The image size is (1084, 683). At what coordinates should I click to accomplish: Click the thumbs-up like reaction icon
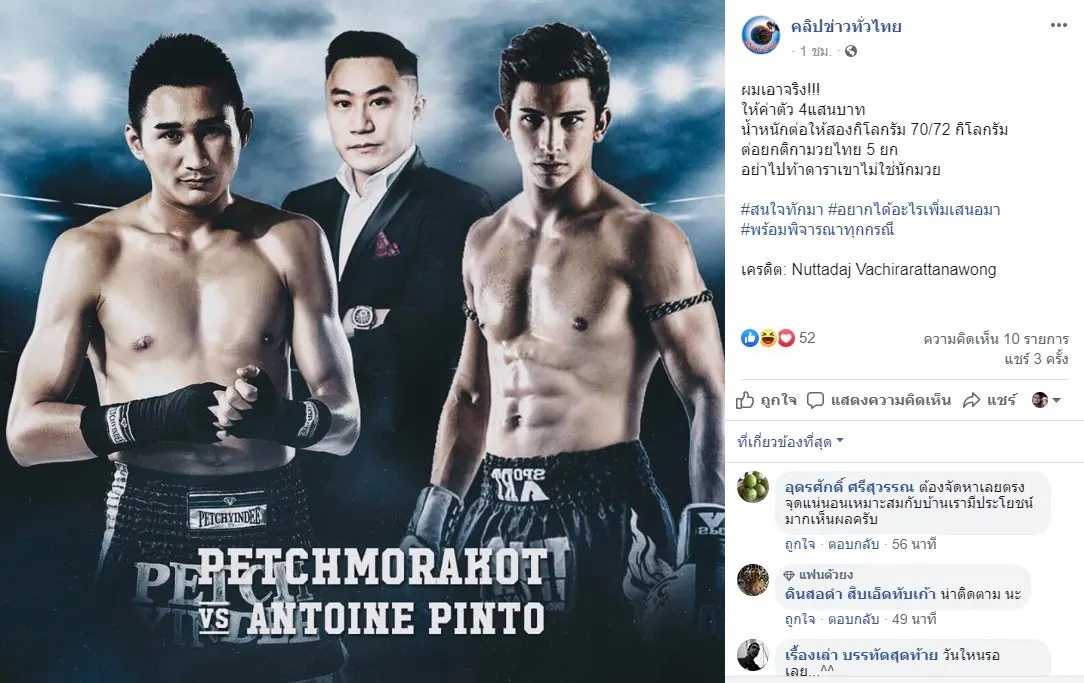click(x=750, y=338)
